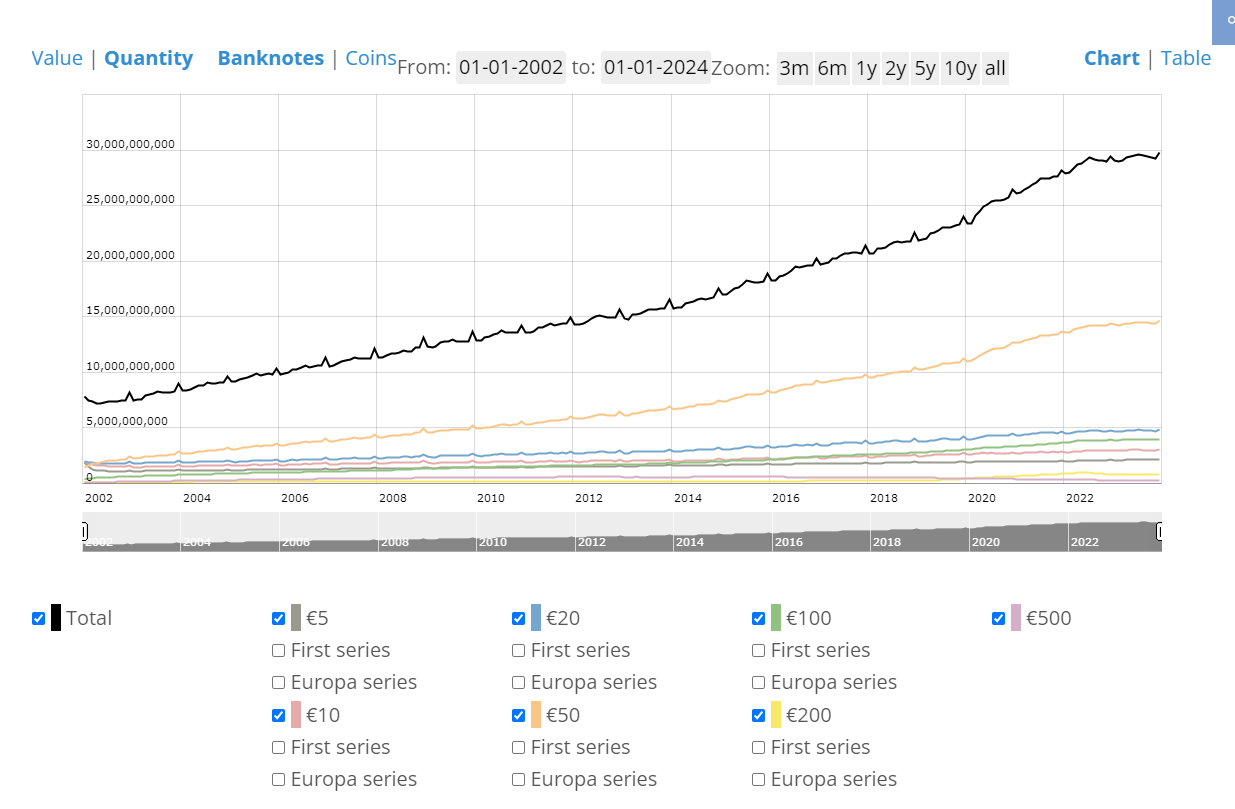Click the left handle of range navigator
1235x809 pixels.
point(84,532)
